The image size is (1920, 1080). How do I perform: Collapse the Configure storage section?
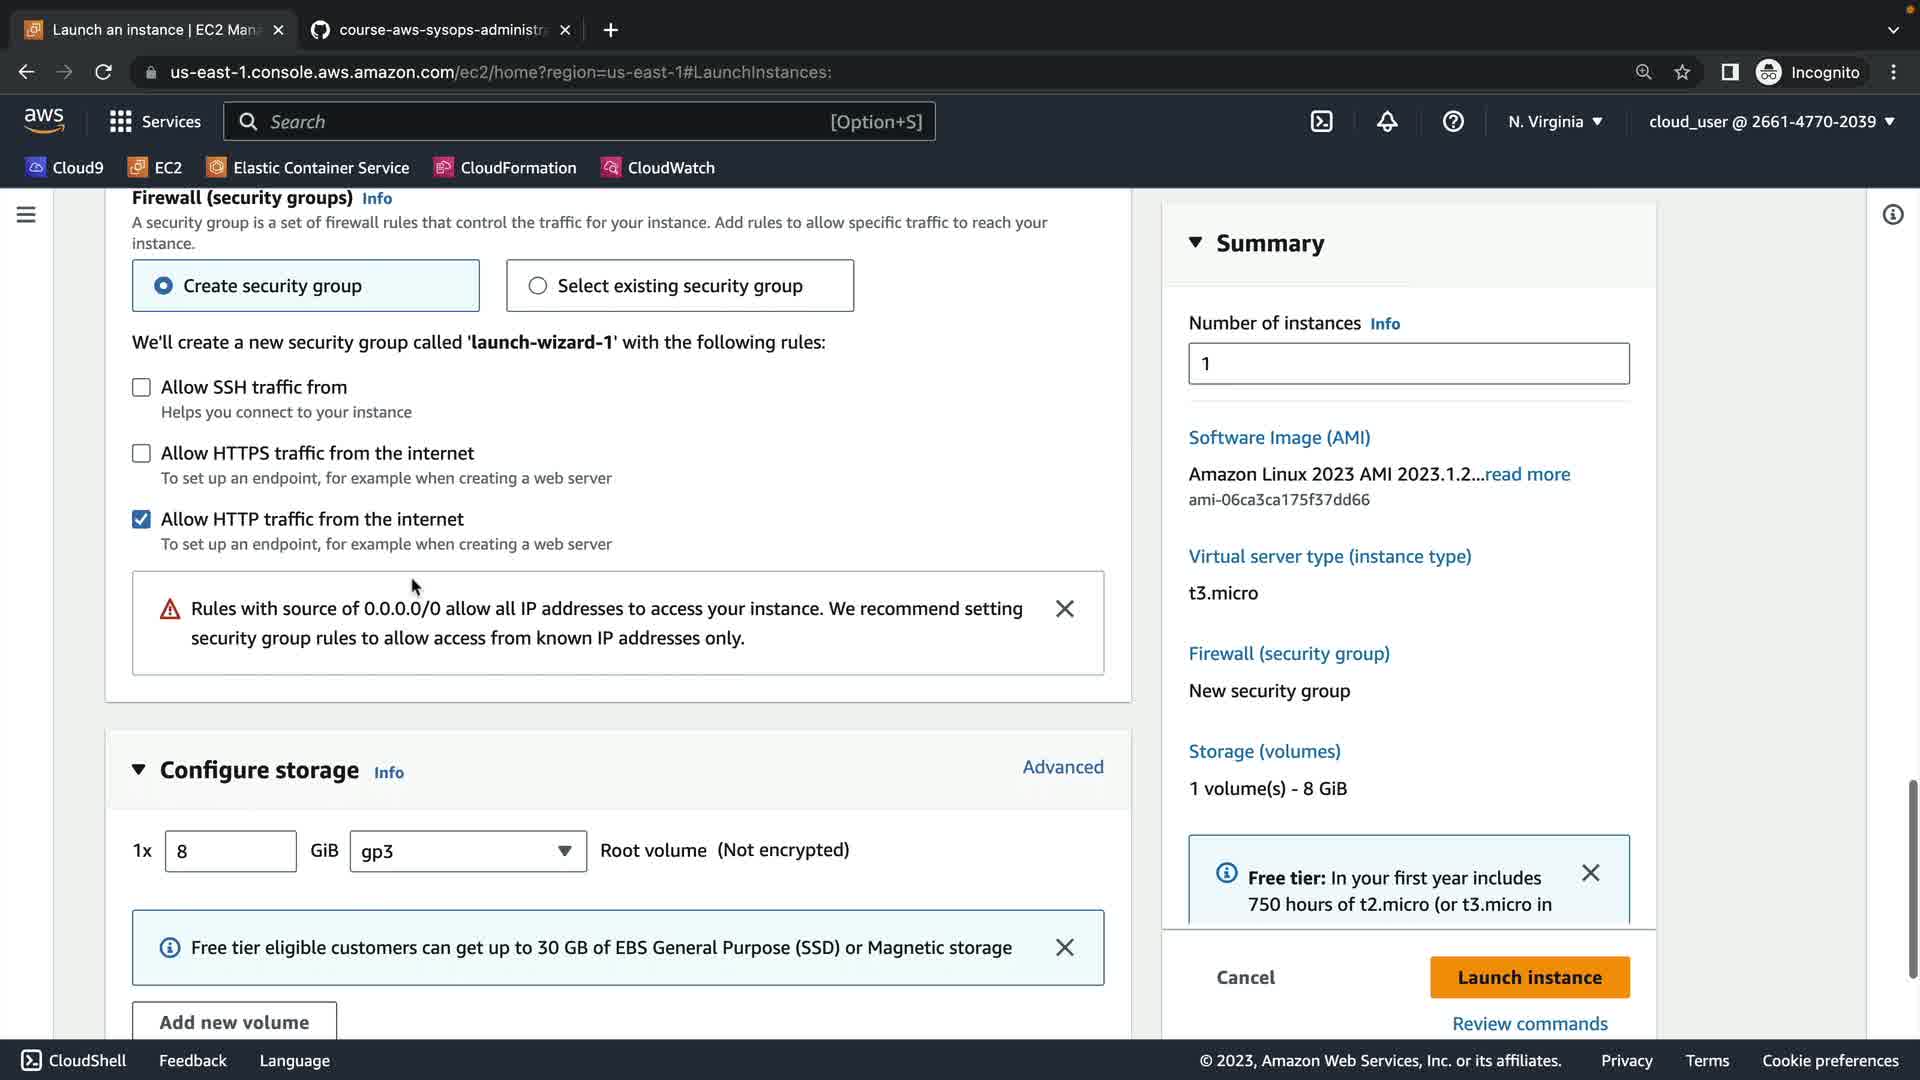click(x=139, y=769)
